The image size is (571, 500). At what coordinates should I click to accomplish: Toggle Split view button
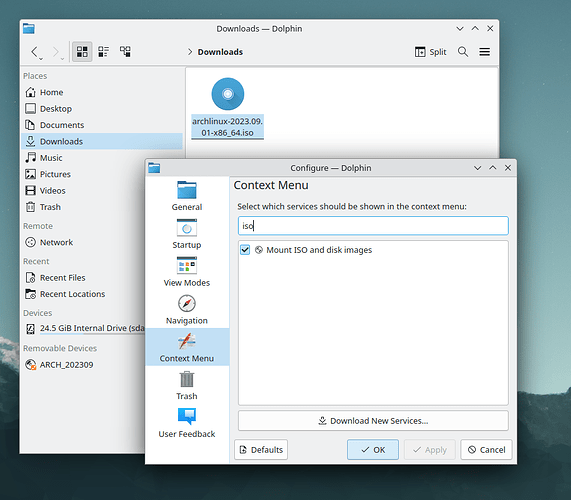click(430, 52)
